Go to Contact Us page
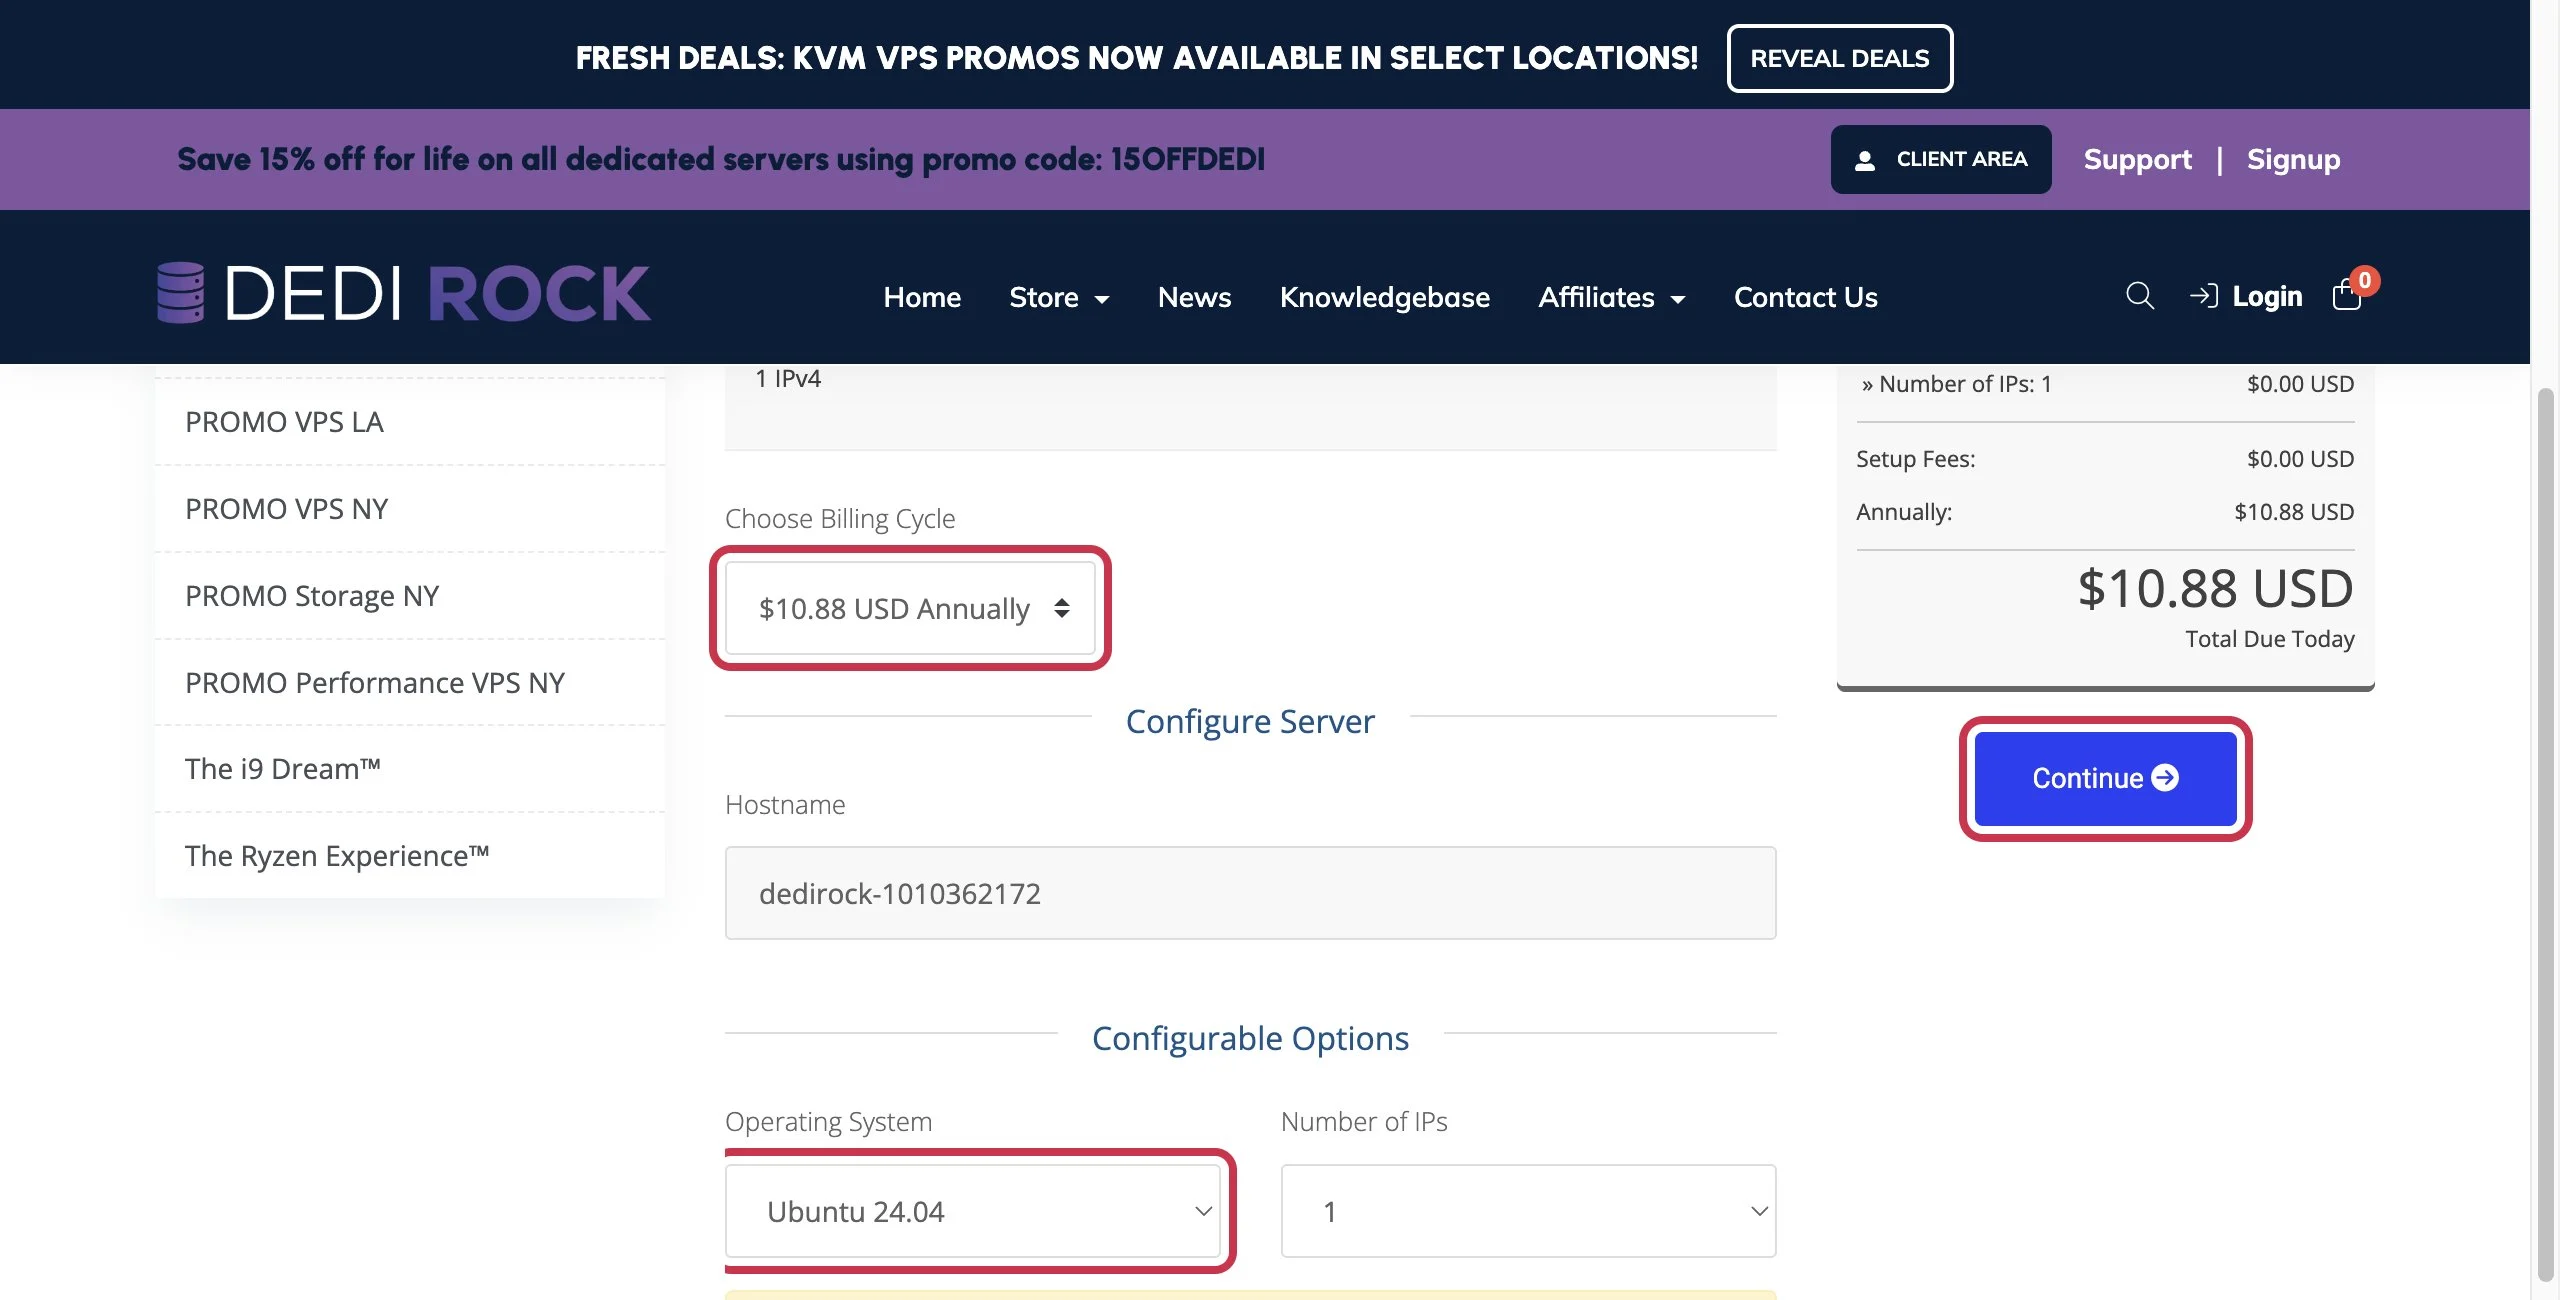2560x1300 pixels. tap(1805, 297)
